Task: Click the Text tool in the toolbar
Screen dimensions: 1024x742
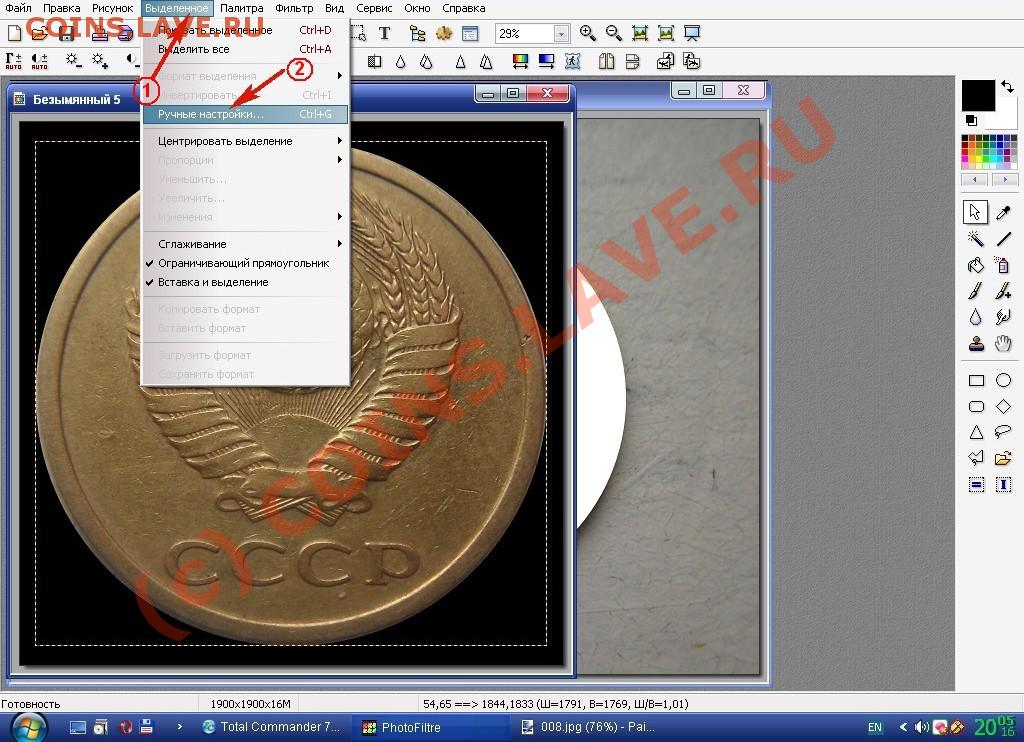Action: click(x=385, y=33)
